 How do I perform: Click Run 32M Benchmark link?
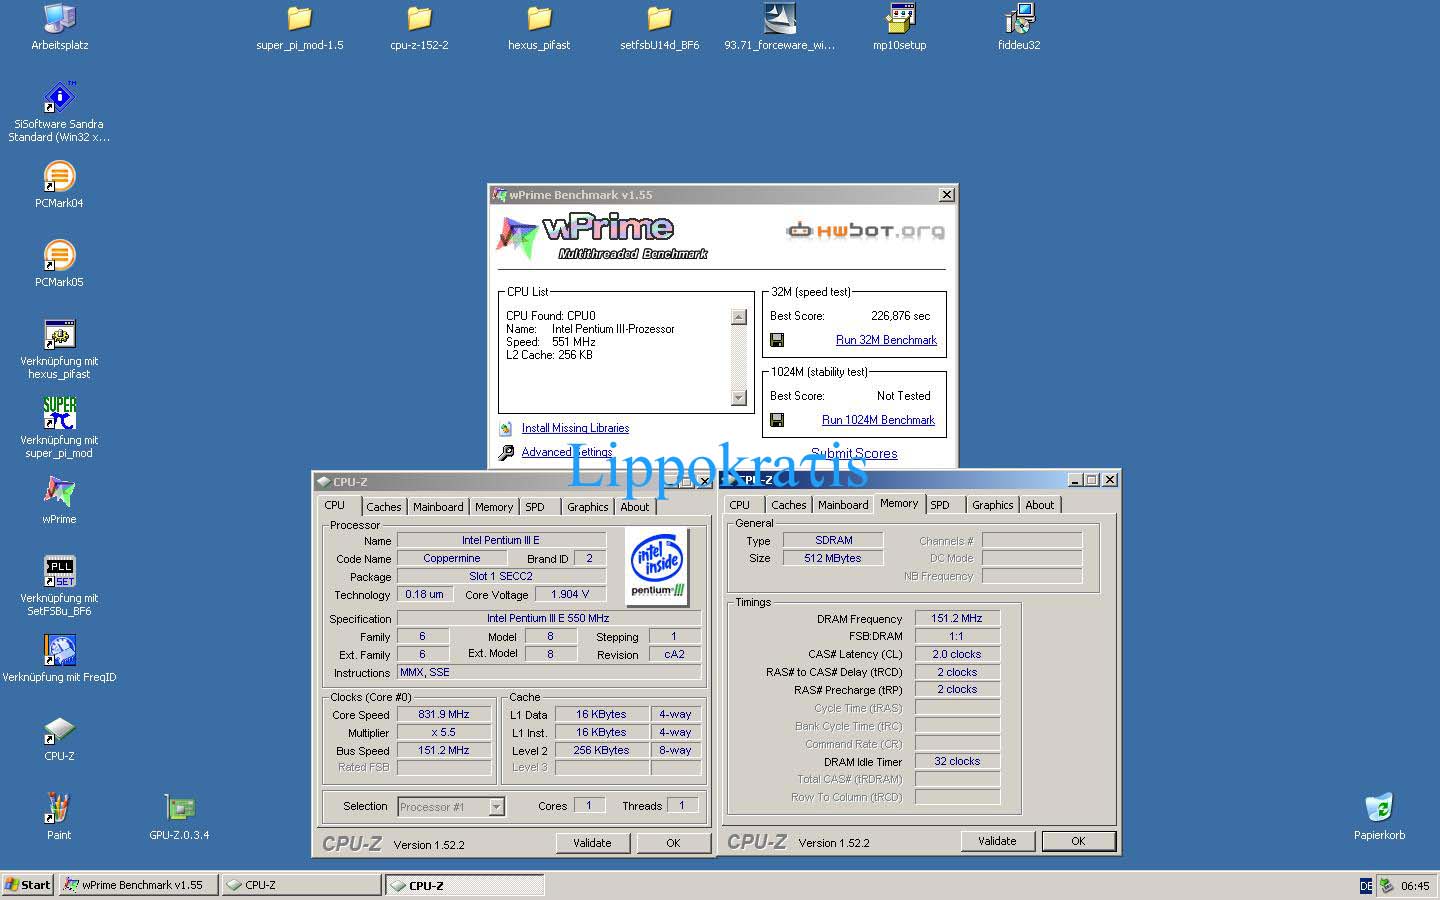(886, 340)
